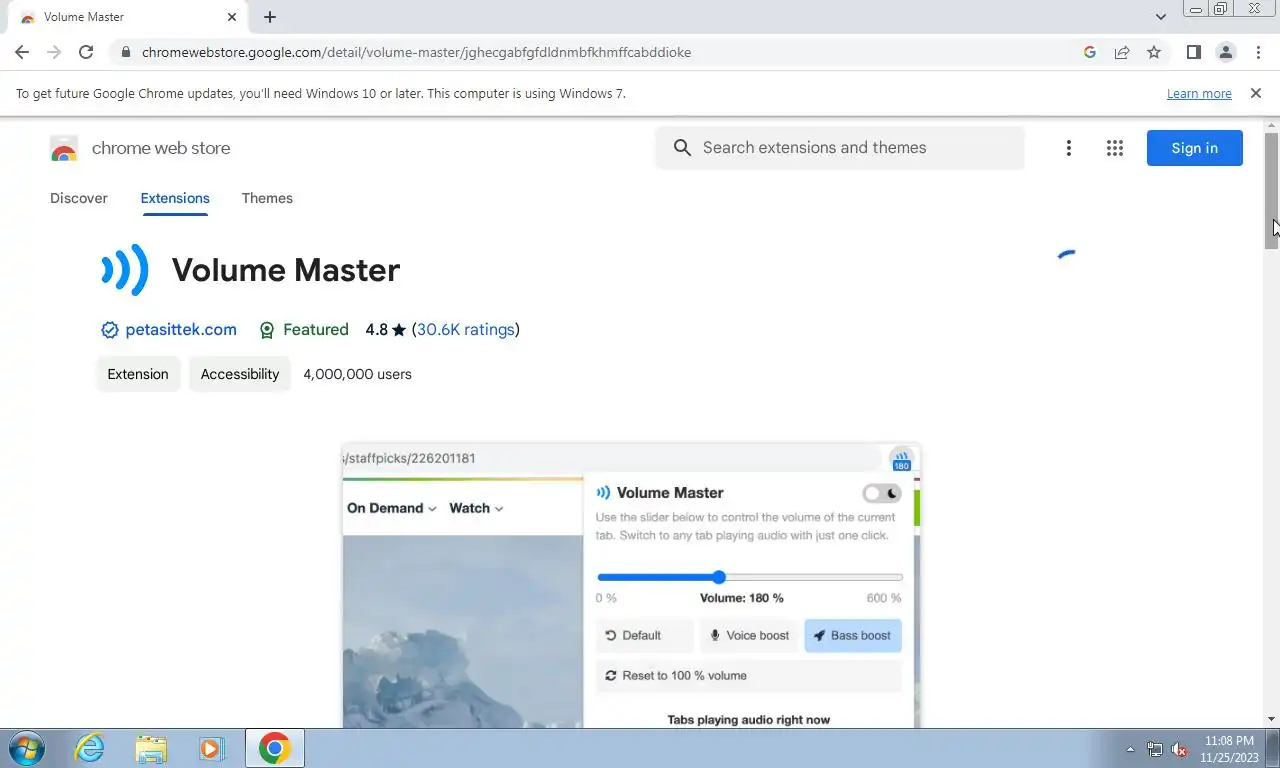This screenshot has width=1280, height=768.
Task: Click the browser Back arrow
Action: coord(22,52)
